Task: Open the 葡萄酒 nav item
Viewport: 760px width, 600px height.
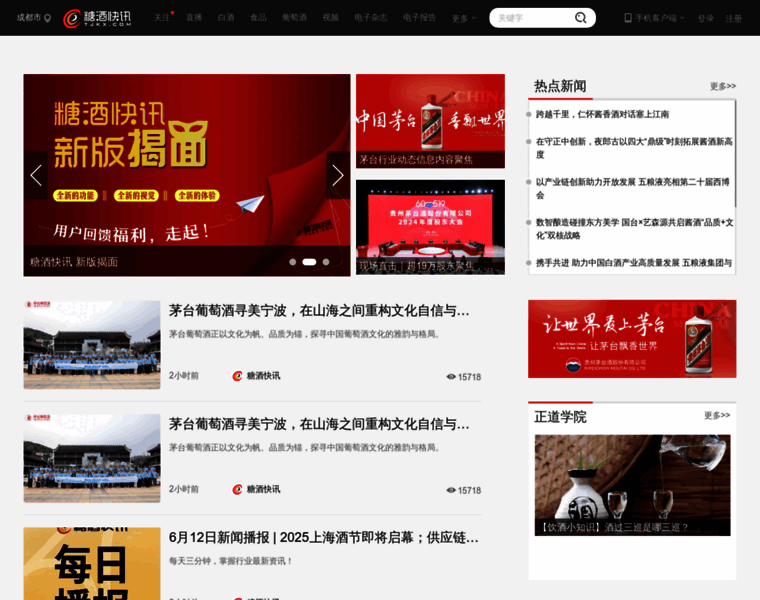Action: click(x=295, y=17)
